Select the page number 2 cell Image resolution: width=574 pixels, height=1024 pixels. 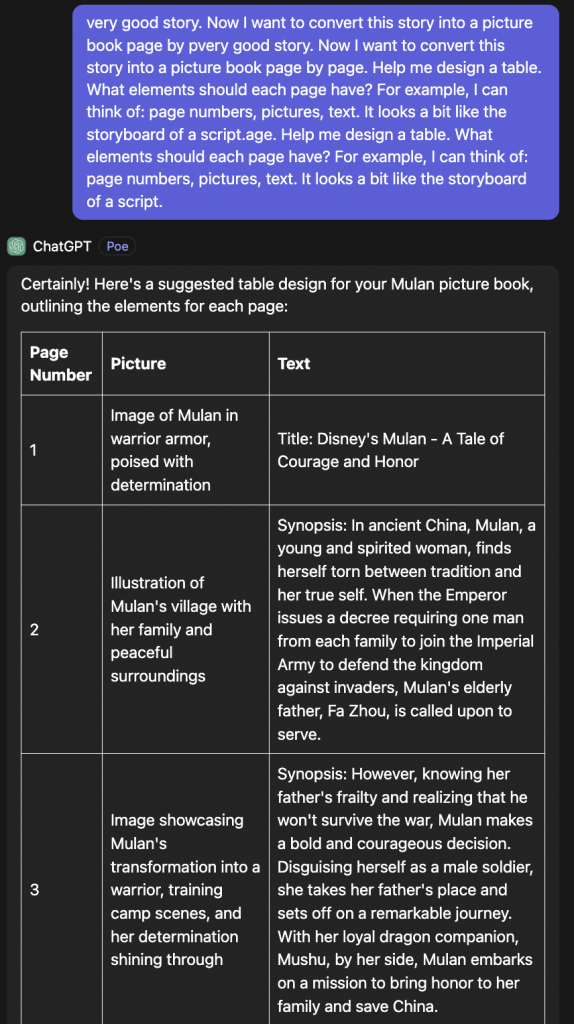click(61, 629)
